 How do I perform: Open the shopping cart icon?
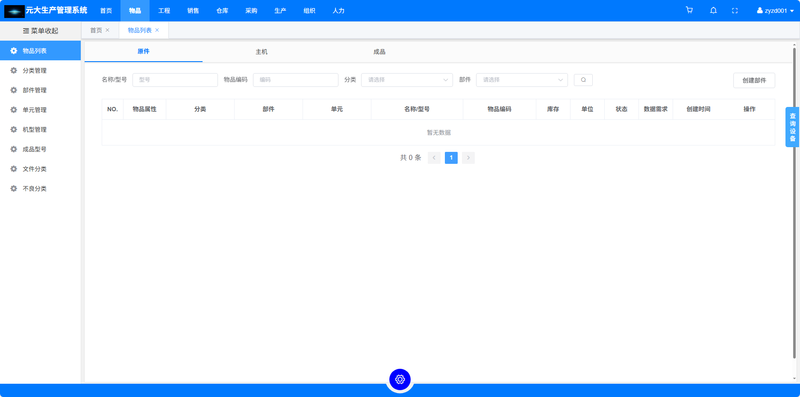coord(689,10)
